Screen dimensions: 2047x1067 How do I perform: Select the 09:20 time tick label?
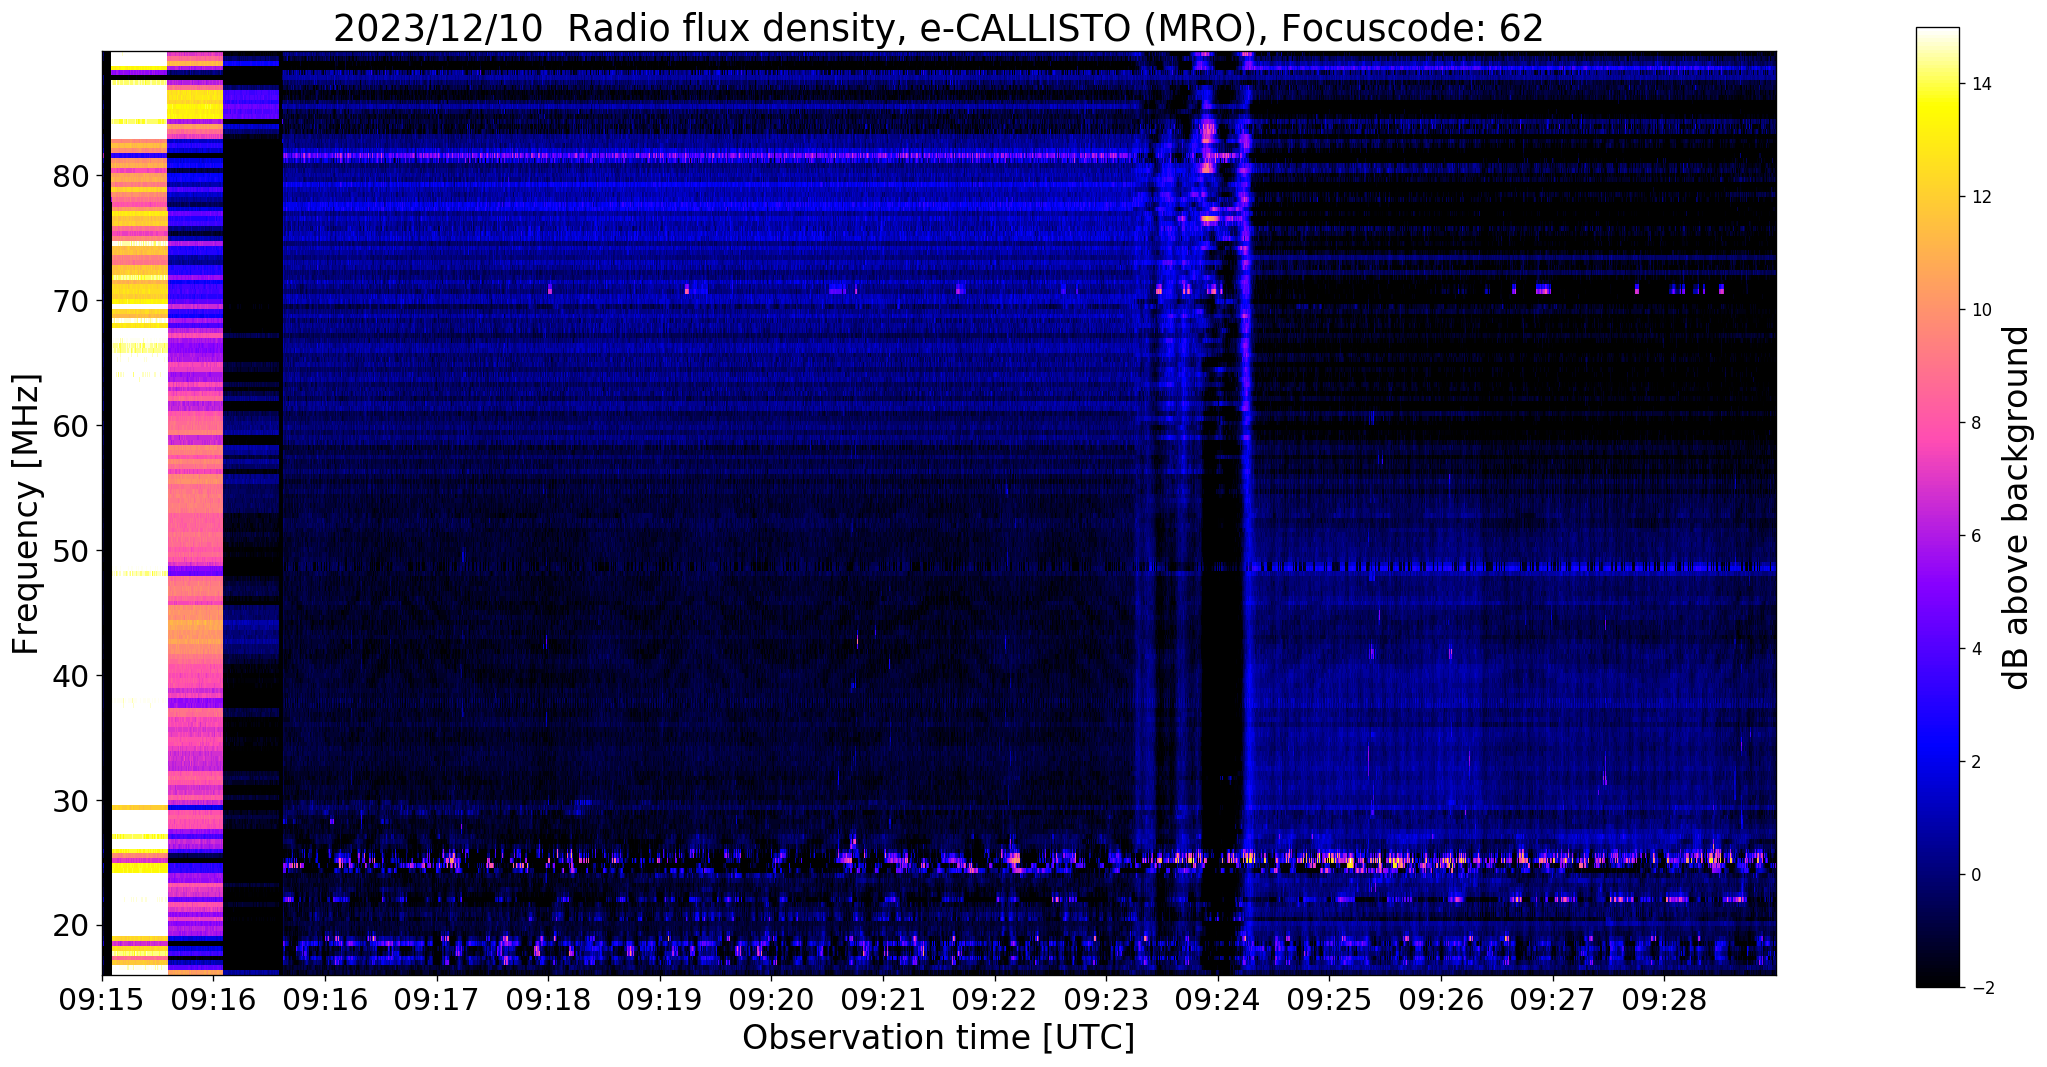(771, 1000)
